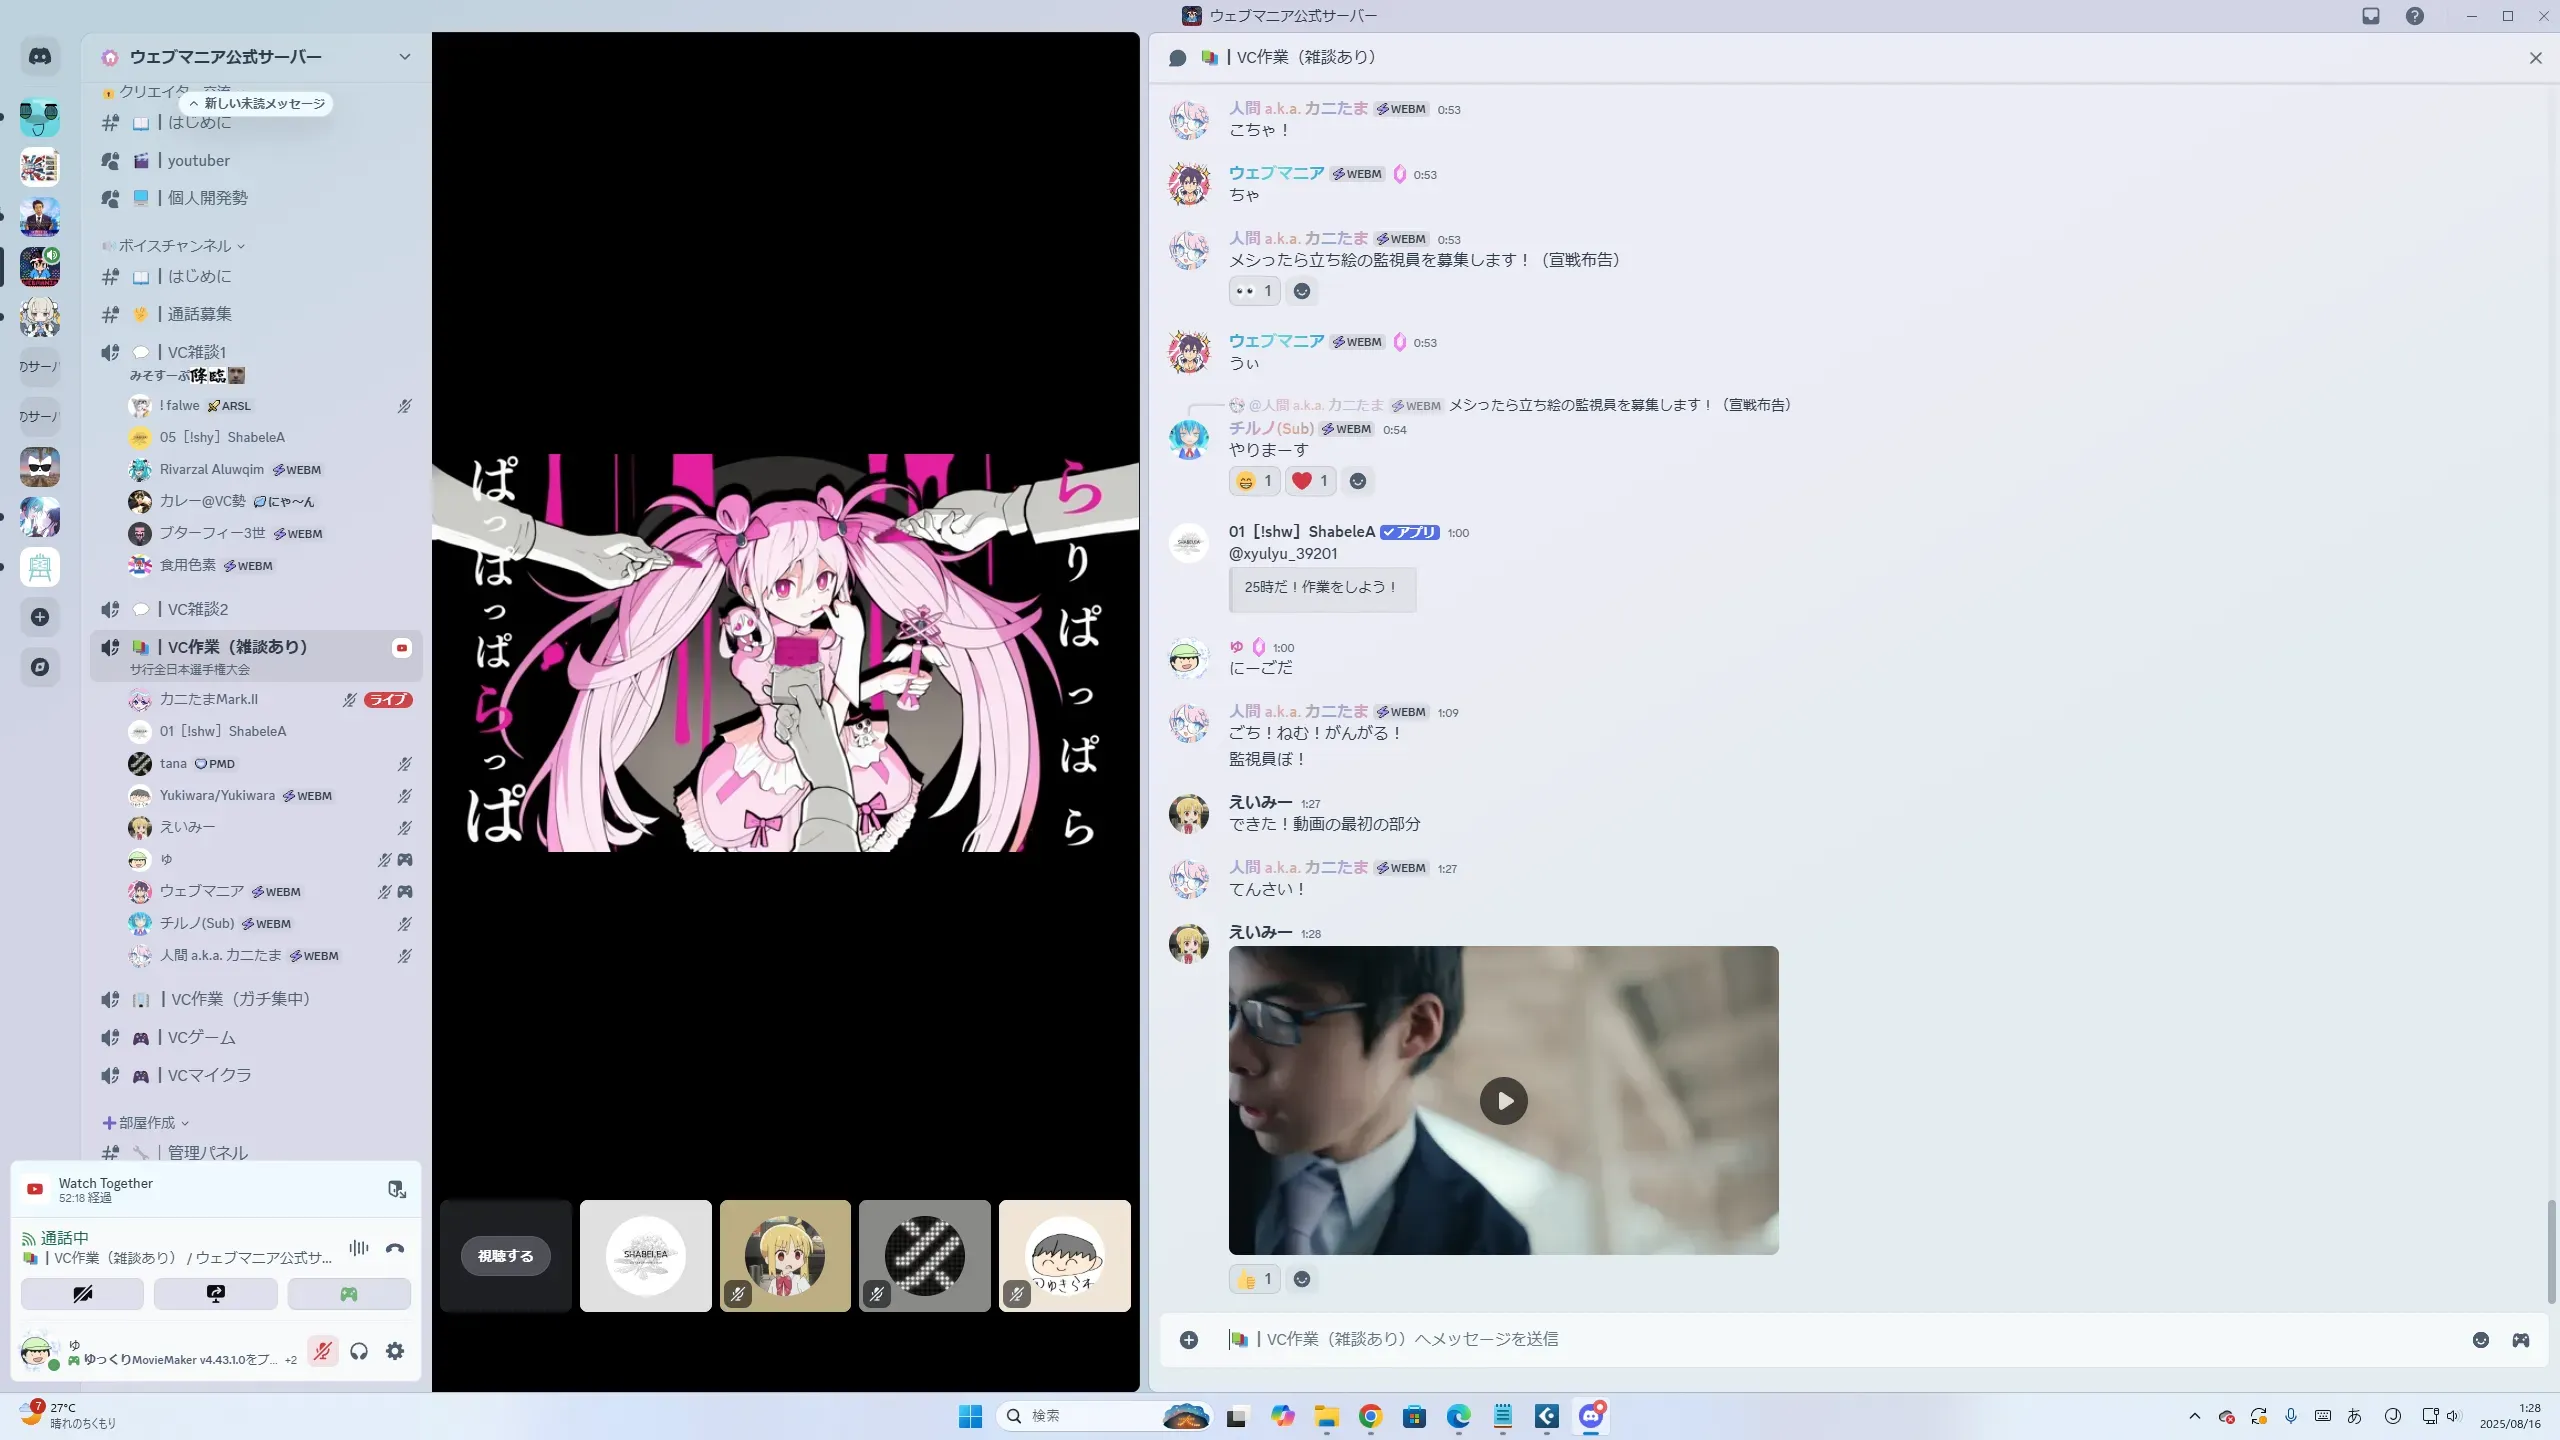Viewport: 2560px width, 1440px height.
Task: Click the 視聴する watch stream button
Action: point(506,1256)
